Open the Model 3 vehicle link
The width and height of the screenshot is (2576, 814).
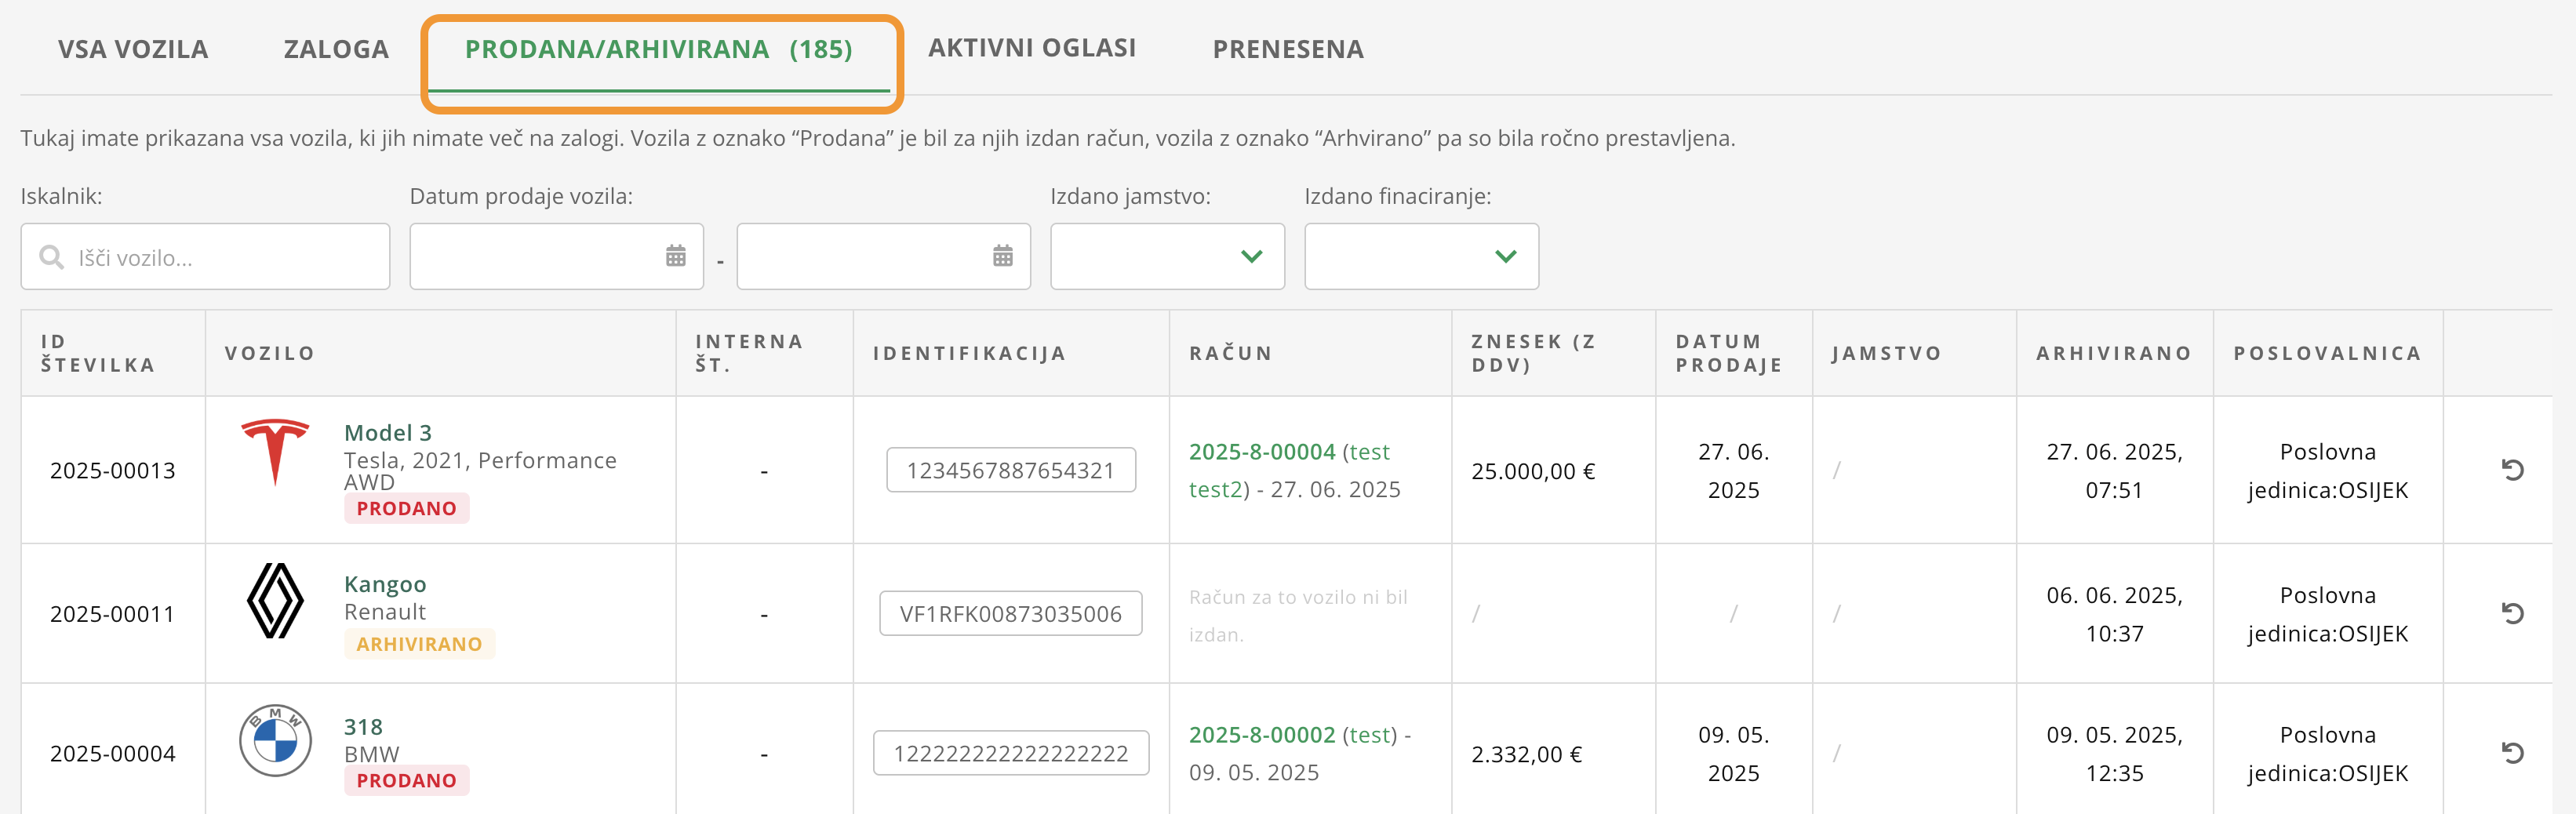(388, 433)
